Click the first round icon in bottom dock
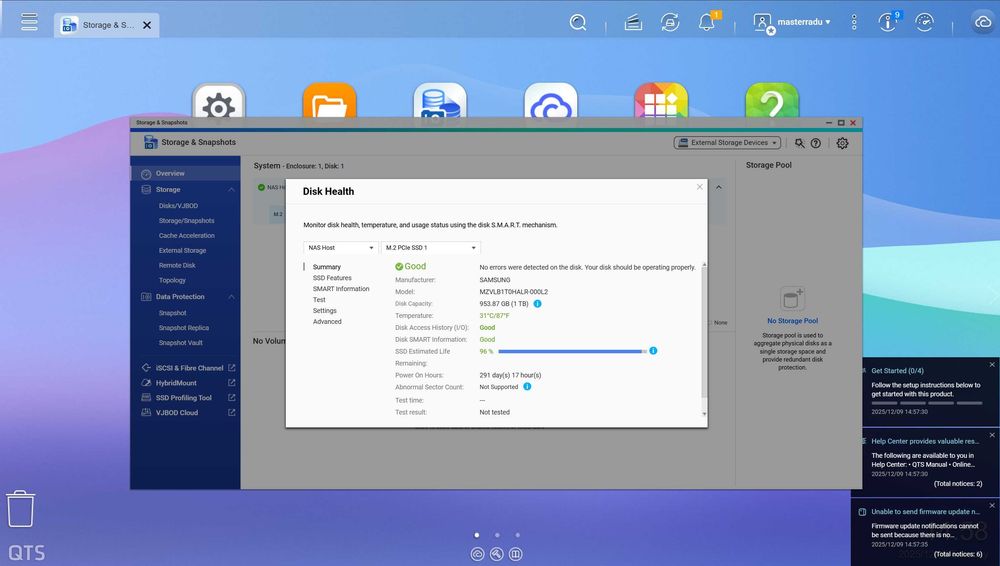The width and height of the screenshot is (1000, 566). coord(477,554)
